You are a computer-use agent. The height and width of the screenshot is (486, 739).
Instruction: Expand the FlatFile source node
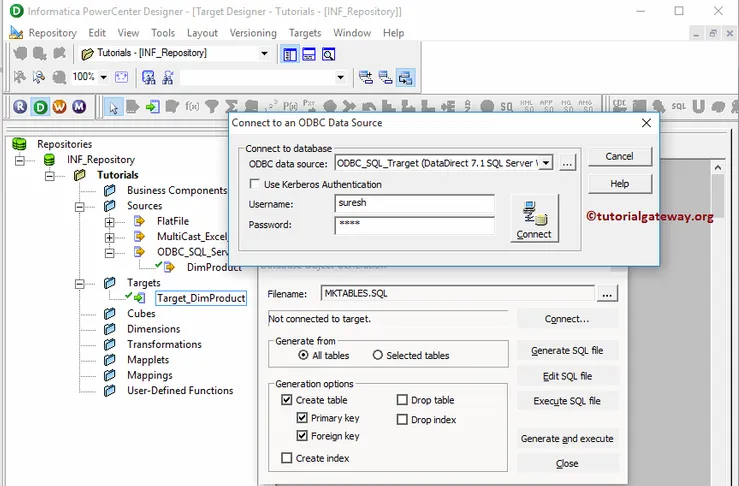pyautogui.click(x=109, y=222)
